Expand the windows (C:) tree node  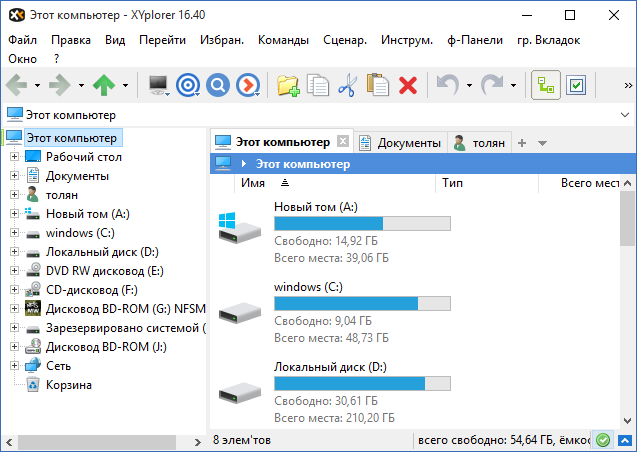[x=14, y=233]
